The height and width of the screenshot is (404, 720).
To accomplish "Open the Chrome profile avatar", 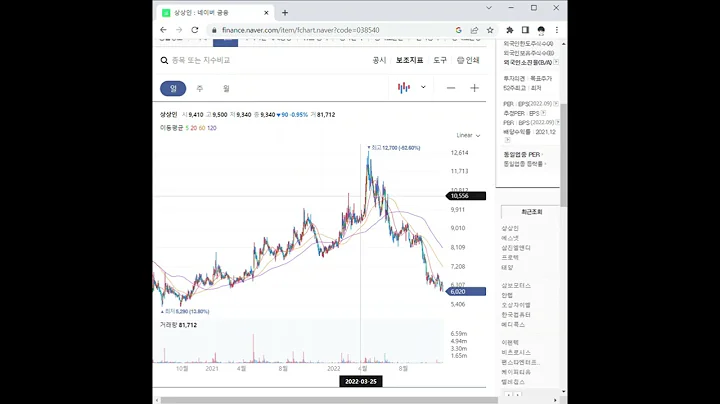I will pos(541,30).
